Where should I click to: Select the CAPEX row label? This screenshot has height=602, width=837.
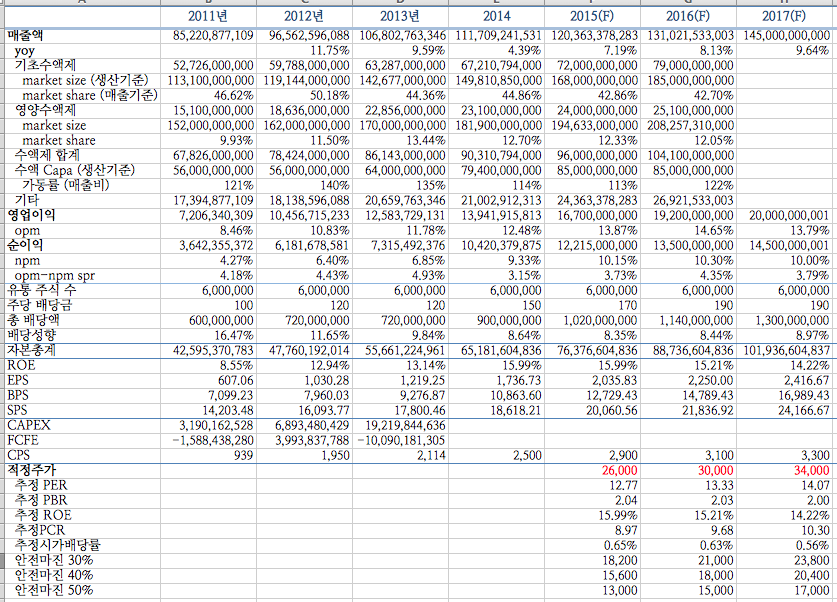(29, 425)
